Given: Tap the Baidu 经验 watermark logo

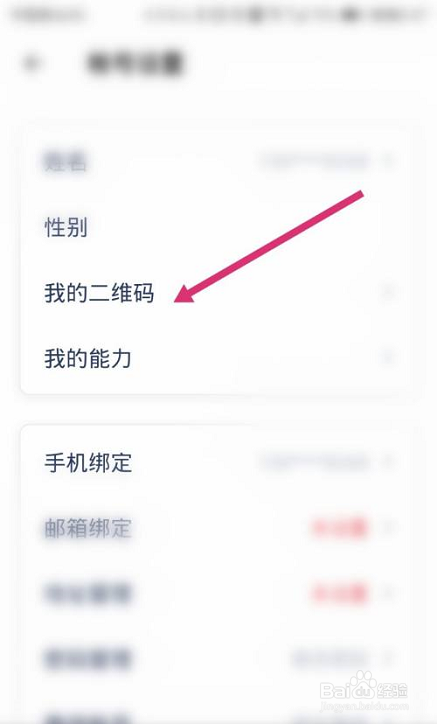Looking at the screenshot, I should (x=364, y=691).
